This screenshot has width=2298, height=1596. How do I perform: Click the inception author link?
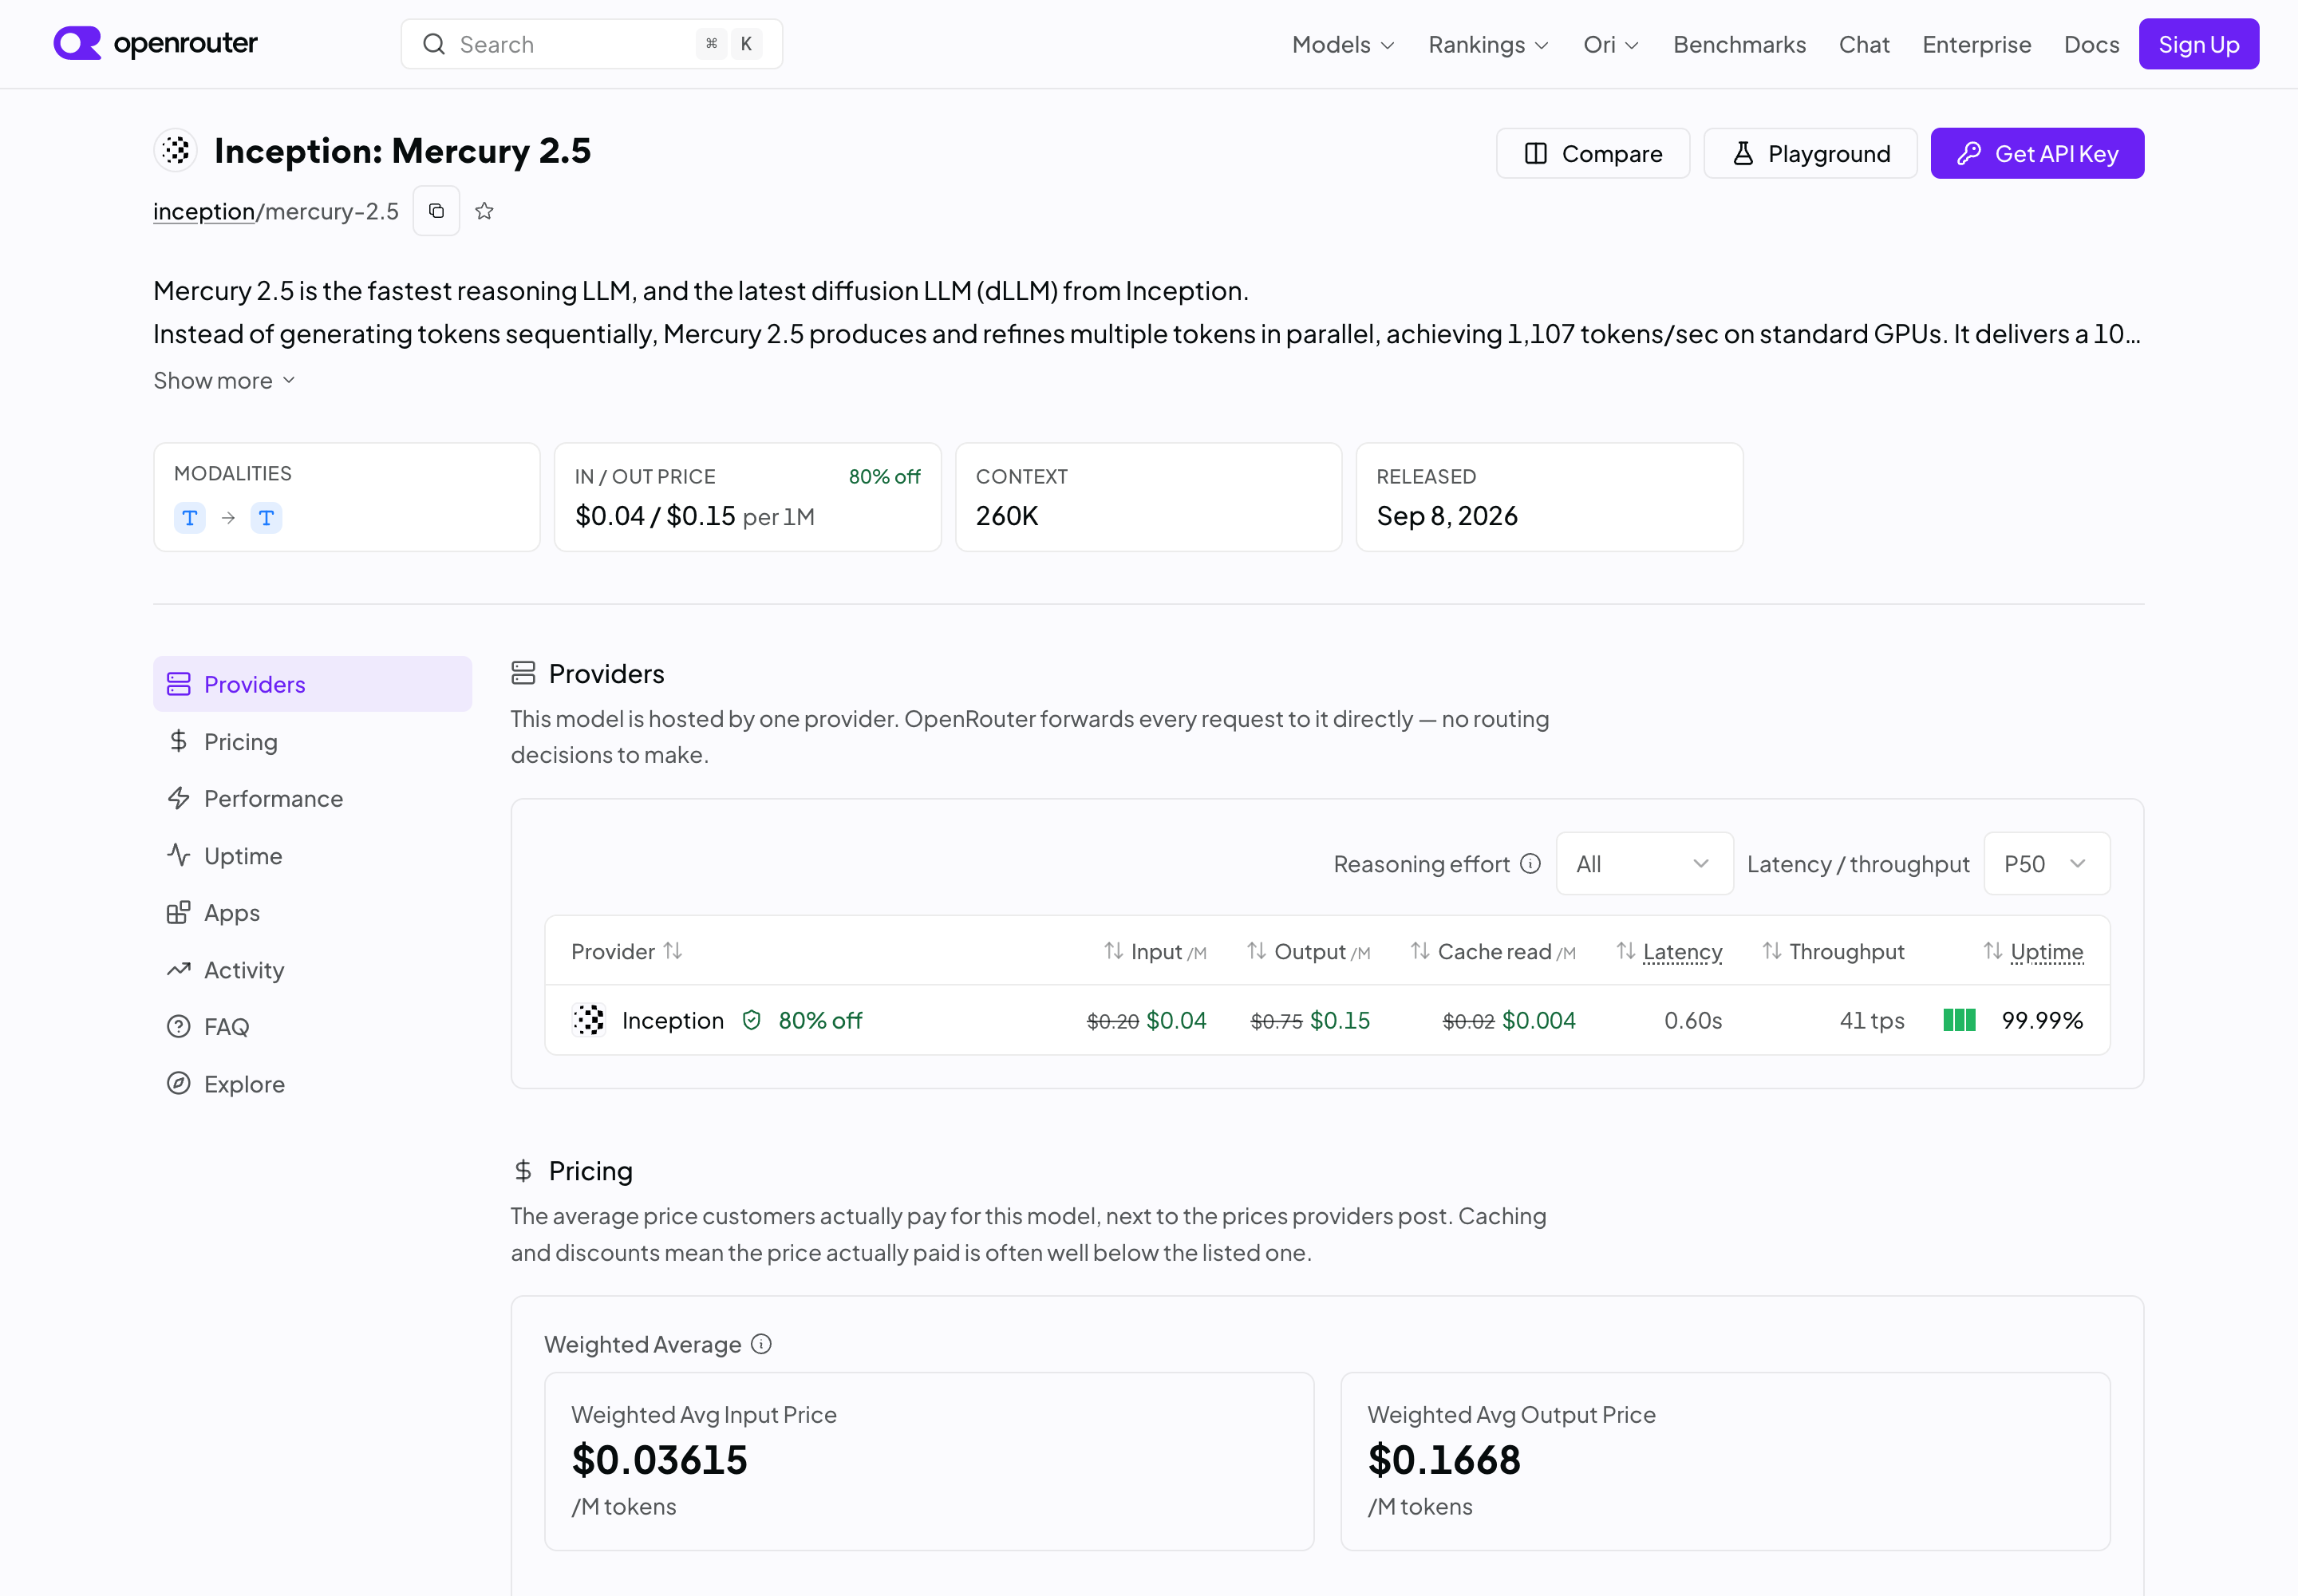click(x=204, y=211)
